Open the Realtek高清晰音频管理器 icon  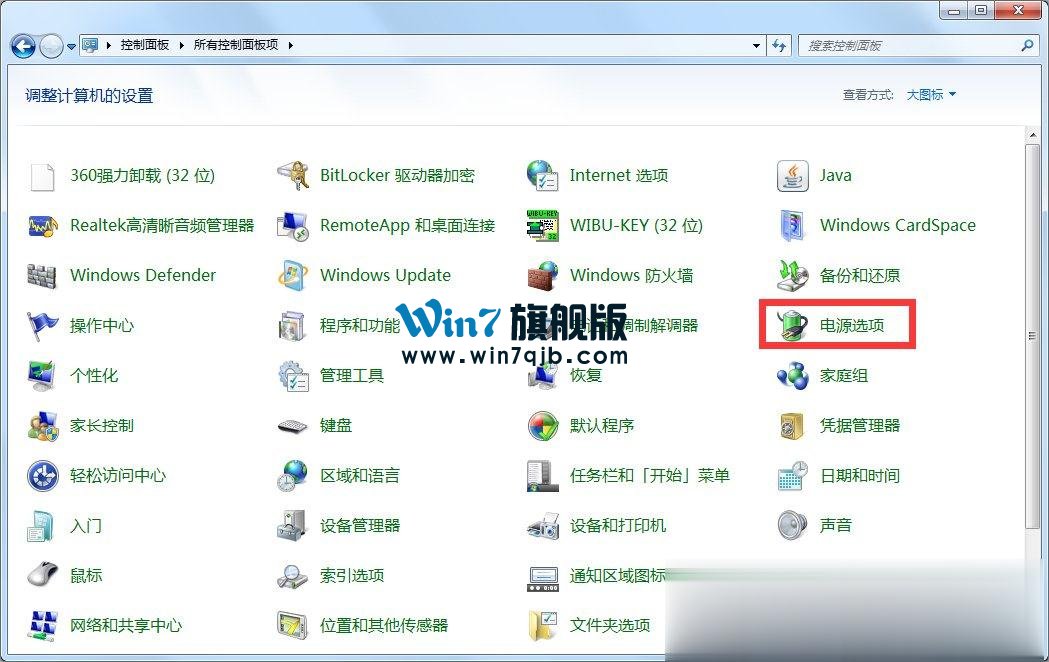[x=42, y=226]
